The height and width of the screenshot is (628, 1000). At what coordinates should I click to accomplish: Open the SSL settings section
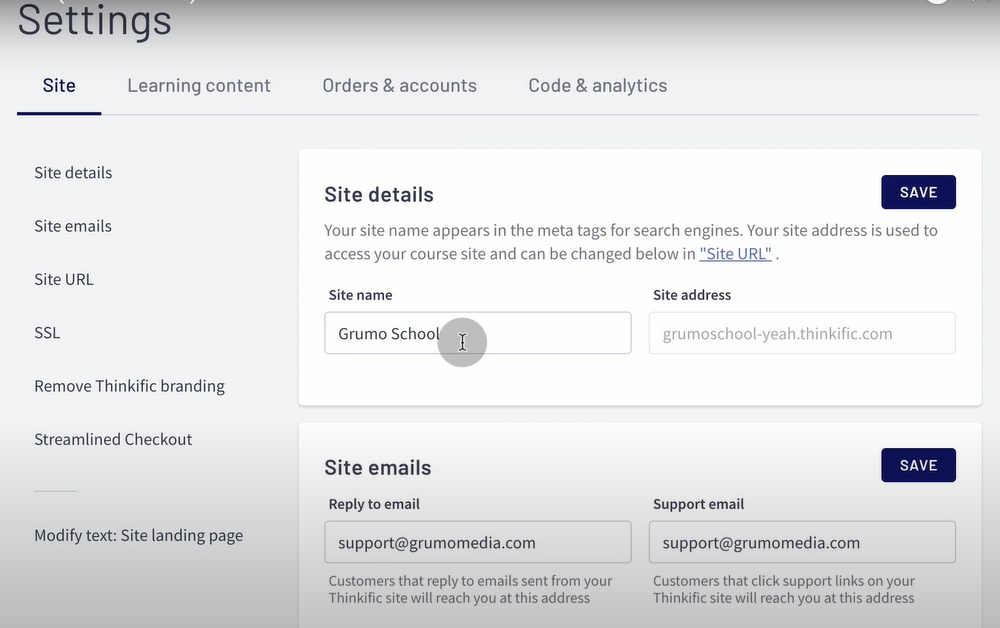[x=46, y=332]
